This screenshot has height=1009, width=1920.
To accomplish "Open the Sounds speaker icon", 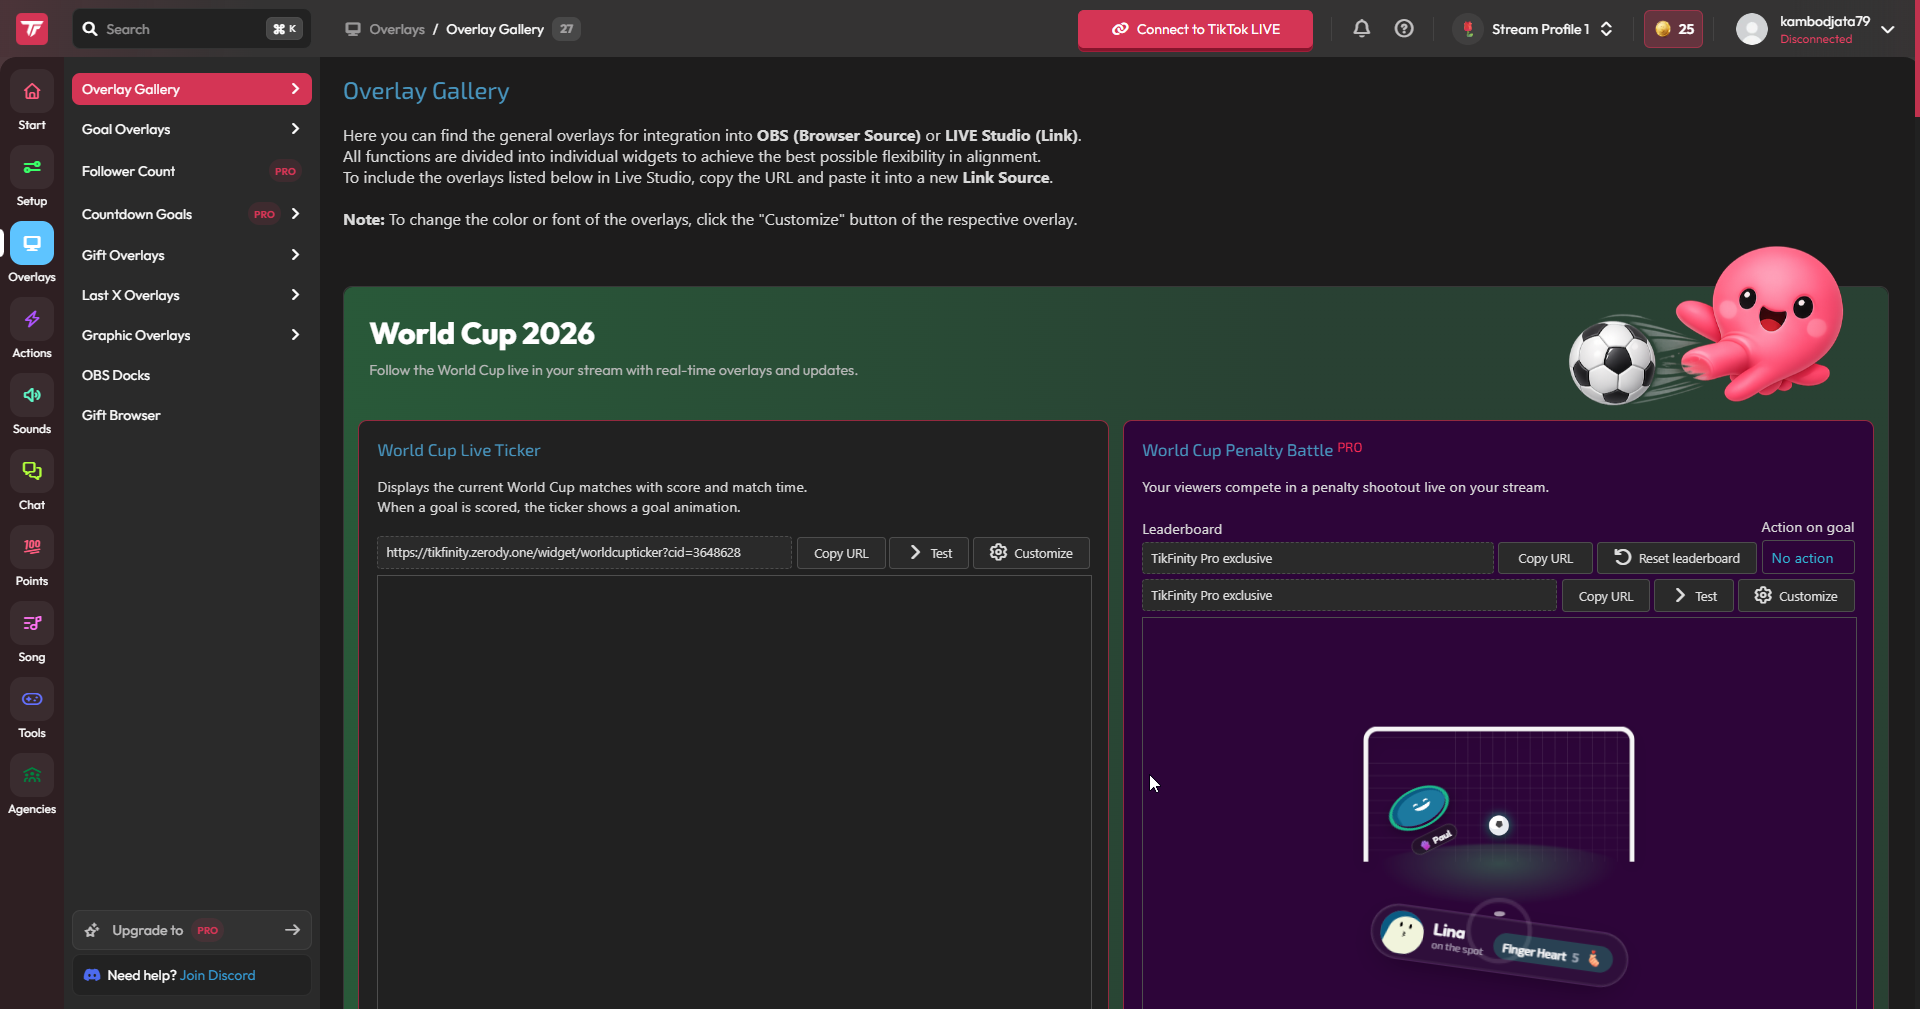I will (x=32, y=396).
